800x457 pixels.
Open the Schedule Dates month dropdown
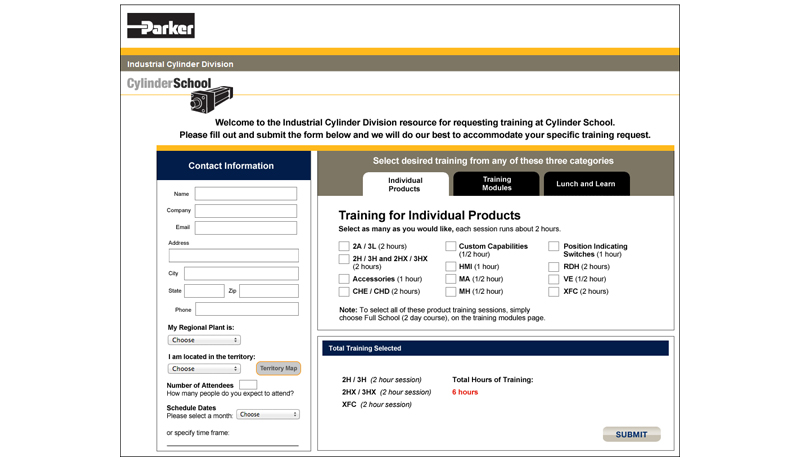click(268, 415)
